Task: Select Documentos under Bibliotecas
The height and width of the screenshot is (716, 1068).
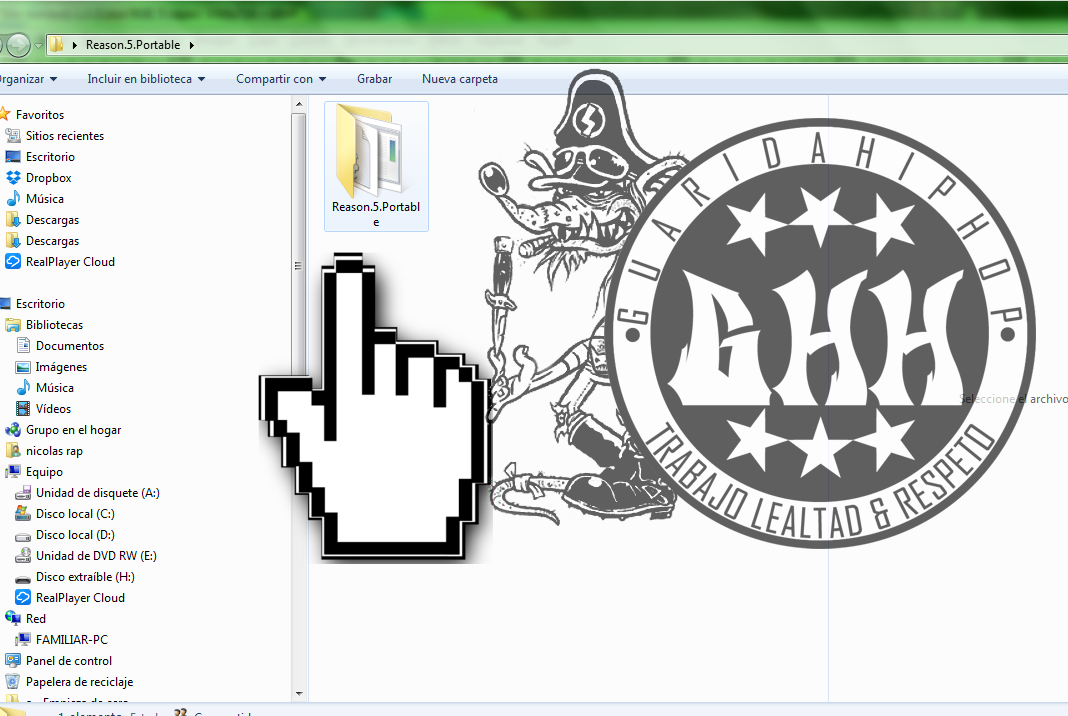Action: (69, 345)
